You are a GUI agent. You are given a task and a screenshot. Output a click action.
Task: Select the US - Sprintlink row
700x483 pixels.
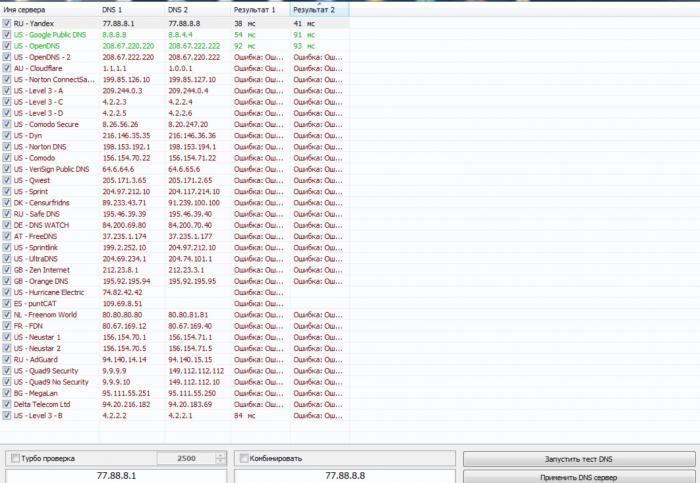click(x=175, y=247)
